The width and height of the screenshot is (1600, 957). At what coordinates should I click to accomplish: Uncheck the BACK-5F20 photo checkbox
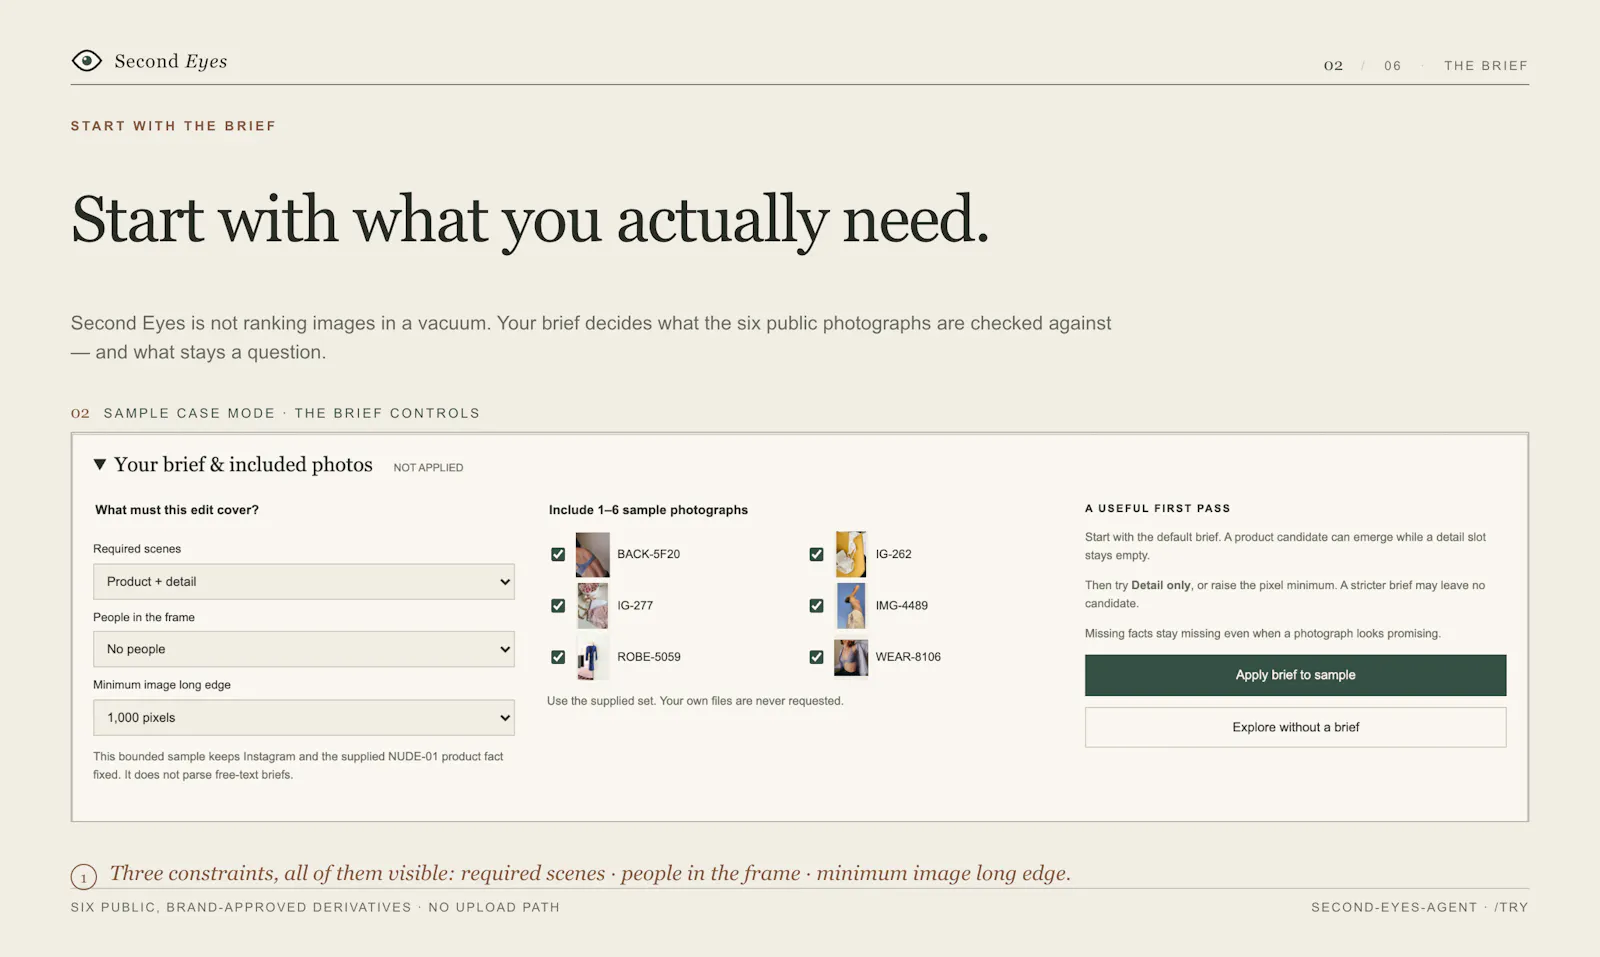(x=558, y=554)
